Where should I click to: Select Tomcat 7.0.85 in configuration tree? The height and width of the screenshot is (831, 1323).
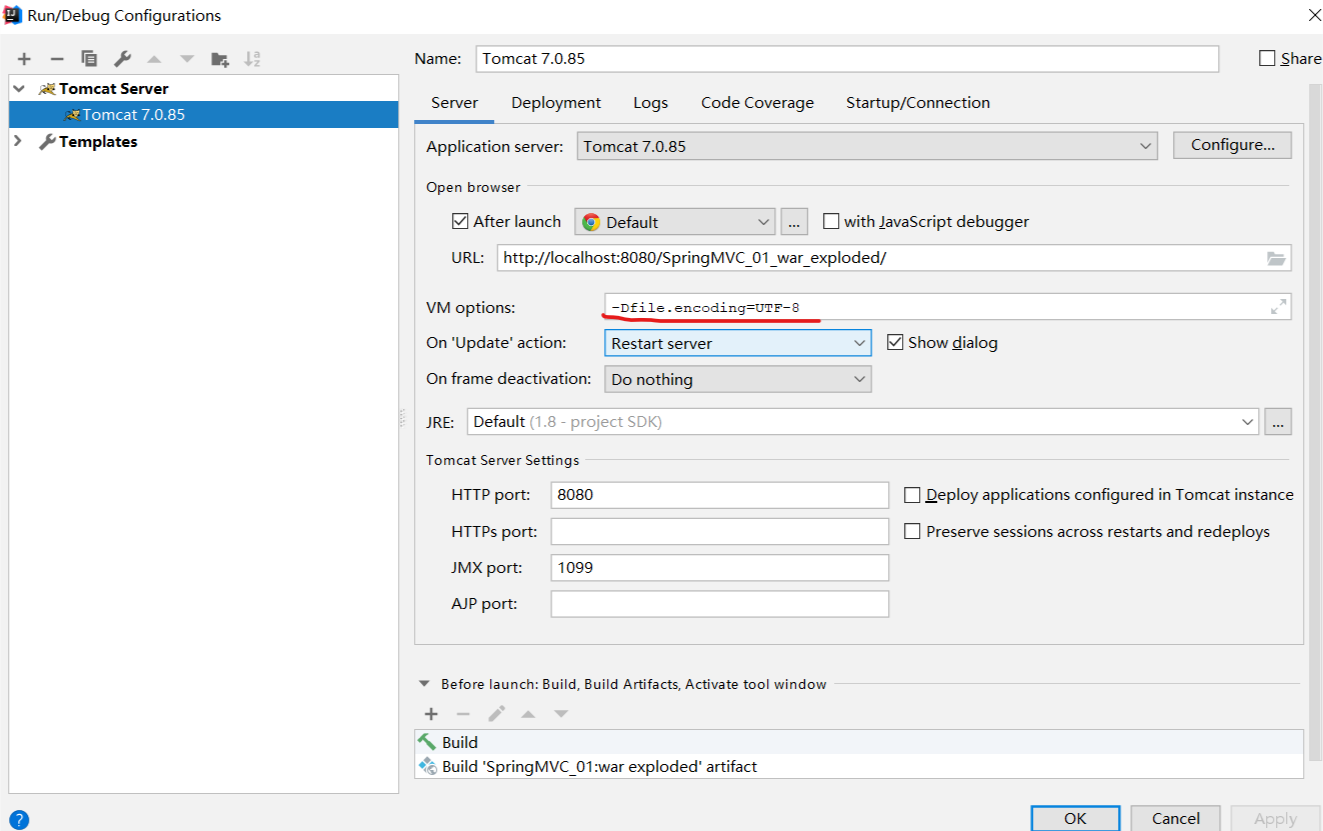[203, 115]
